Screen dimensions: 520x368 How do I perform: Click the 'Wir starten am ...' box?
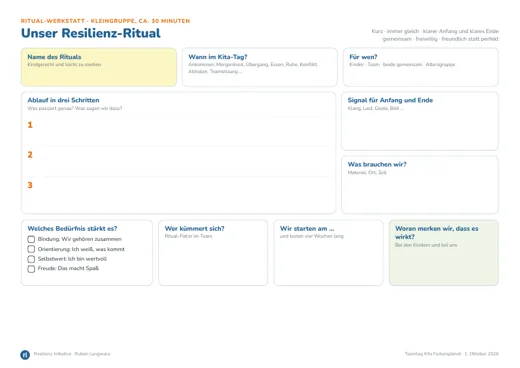tap(328, 253)
